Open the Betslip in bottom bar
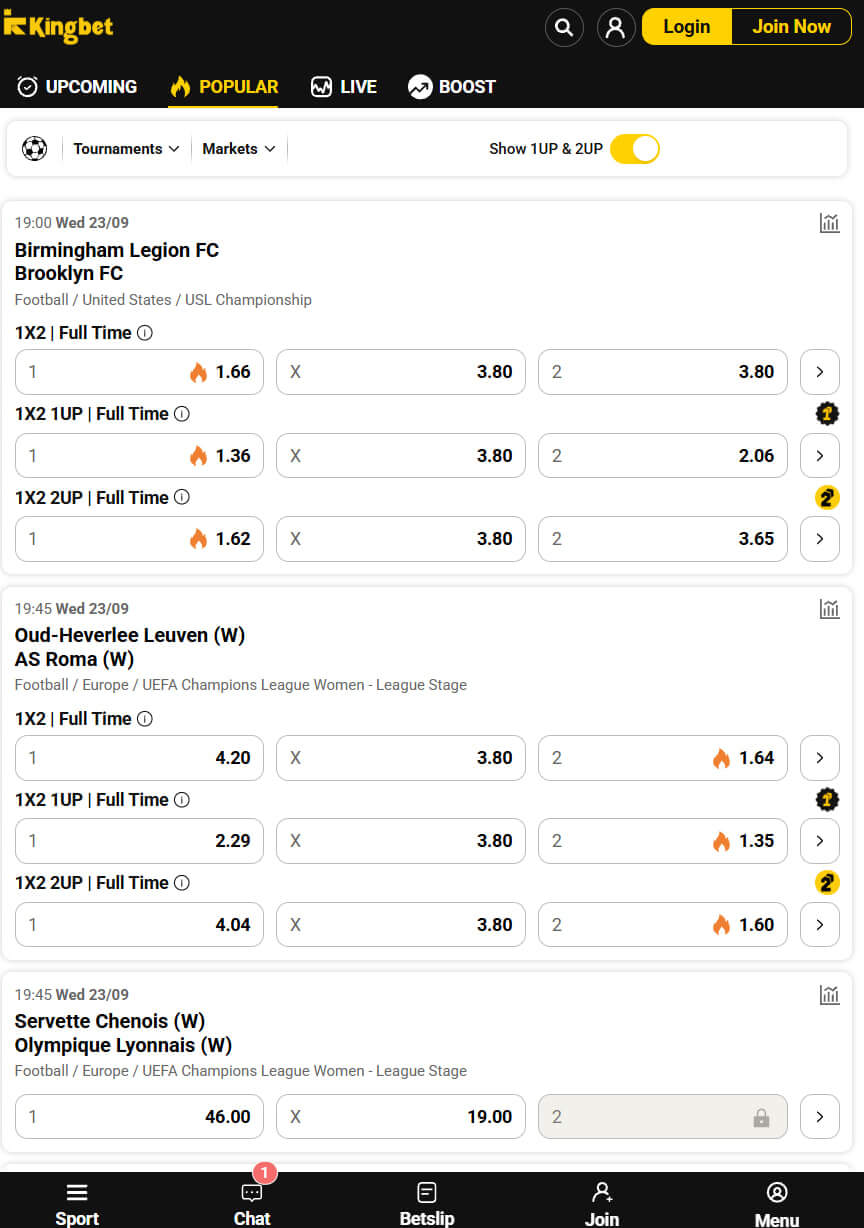Viewport: 864px width, 1228px height. [x=427, y=1203]
